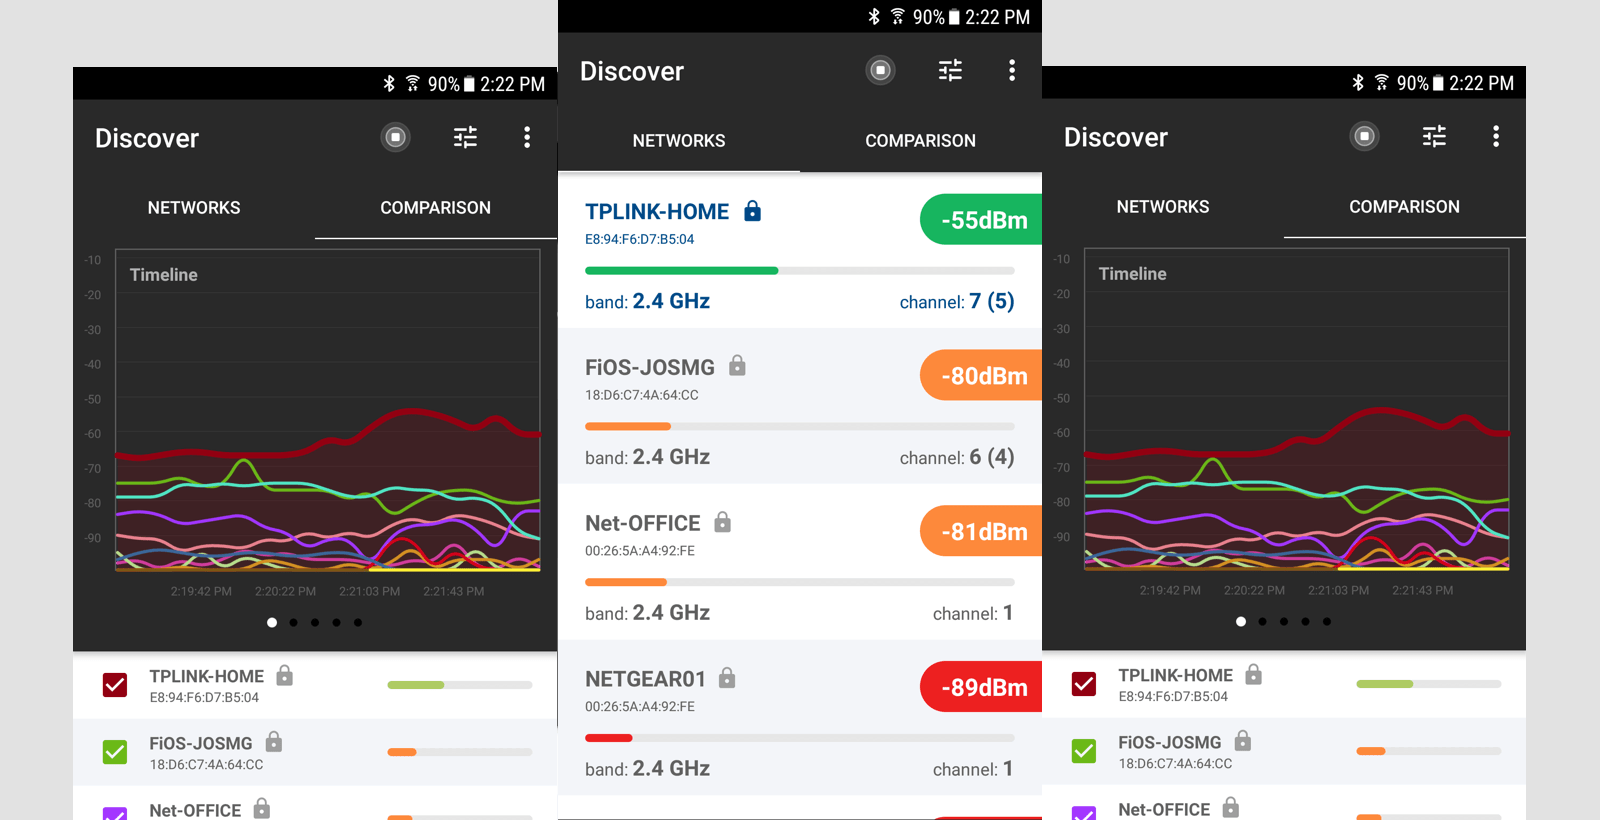
Task: Tap lock icon beside TPLINK-HOME in center screen
Action: point(753,210)
